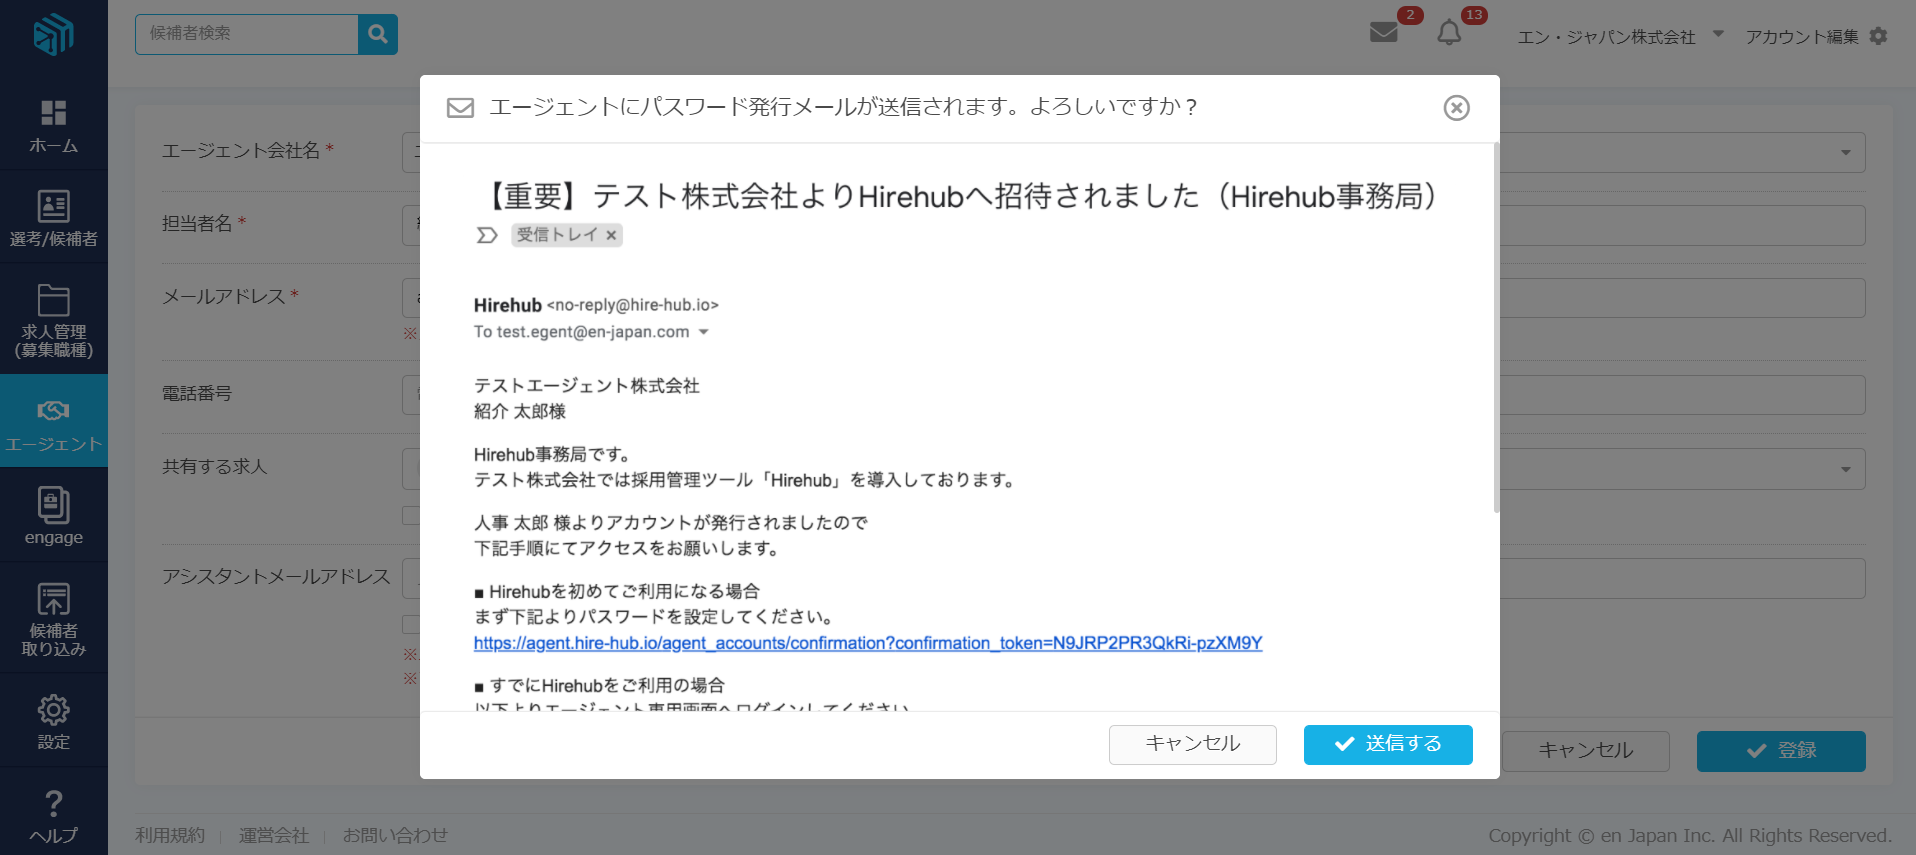This screenshot has width=1916, height=855.
Task: Open the mail inbox with 2 unread
Action: 1384,32
